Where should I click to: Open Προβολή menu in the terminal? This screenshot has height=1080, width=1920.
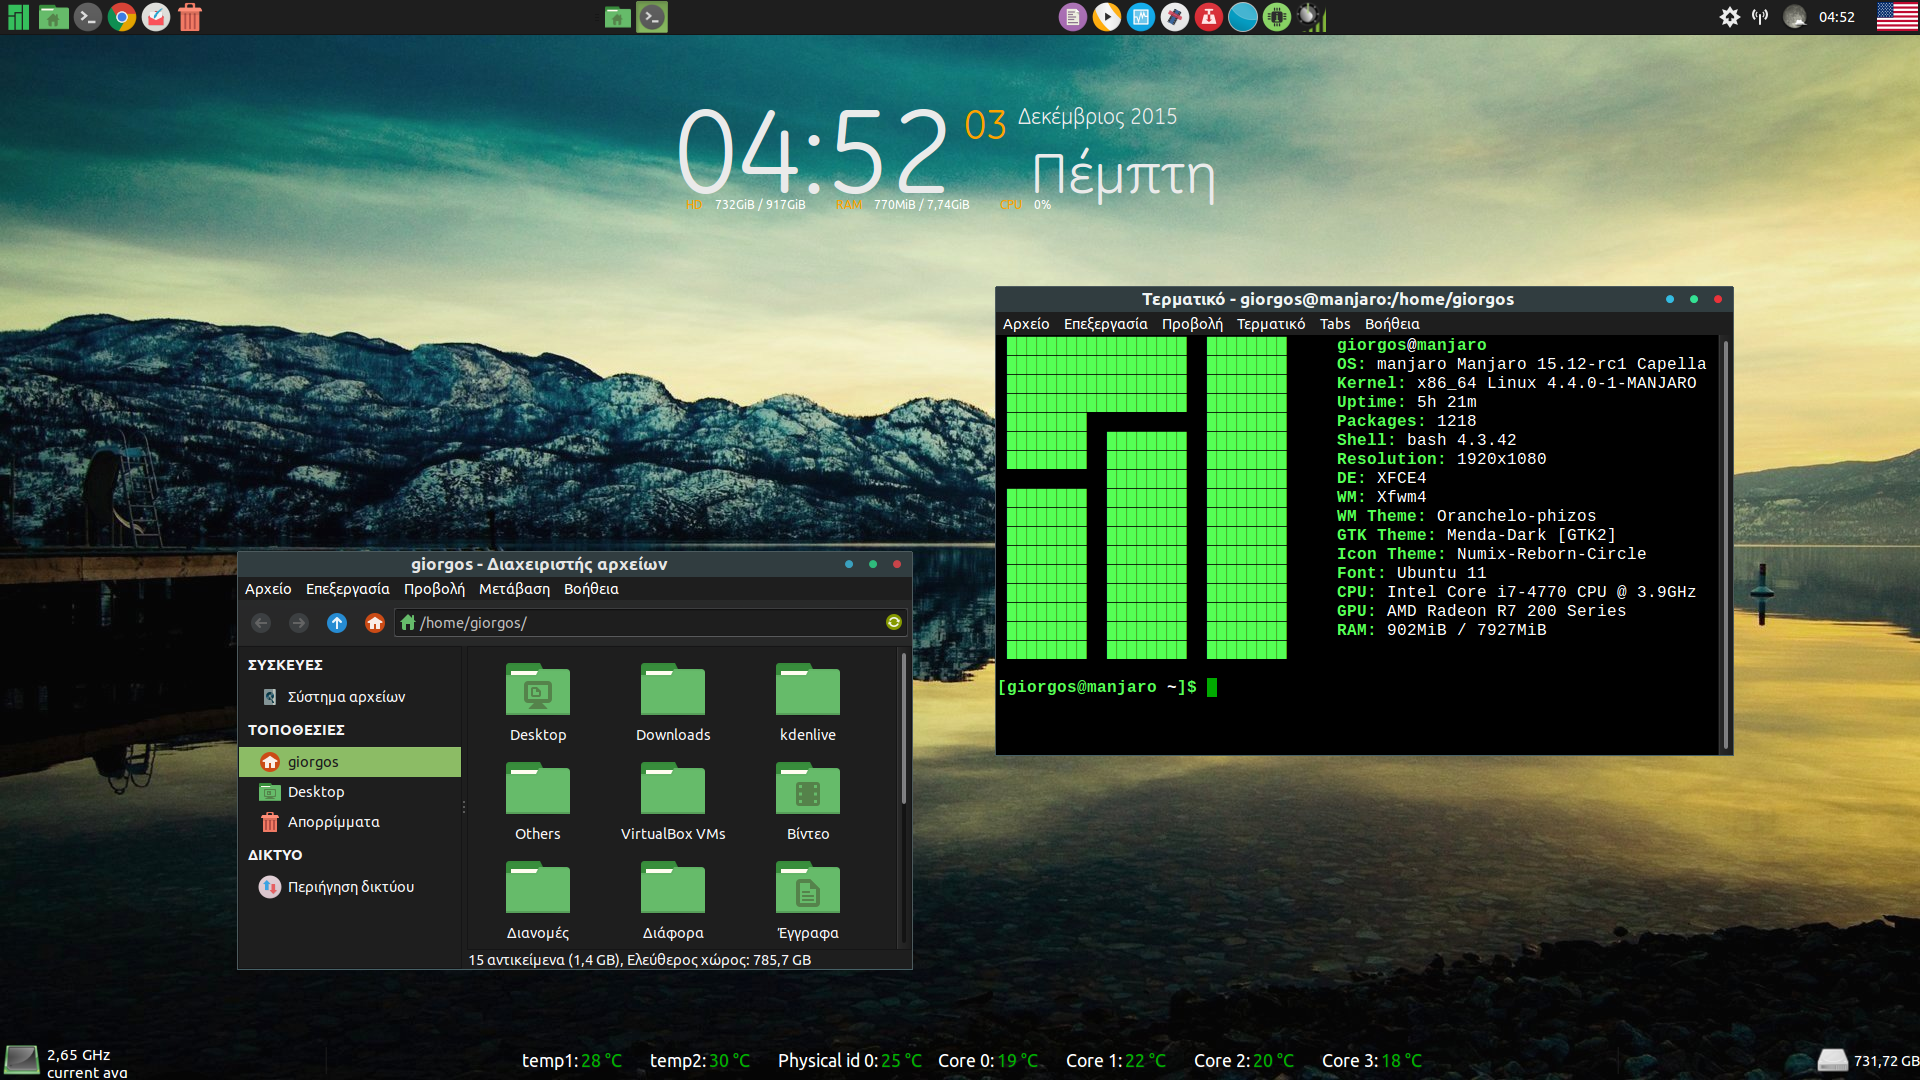[1192, 324]
